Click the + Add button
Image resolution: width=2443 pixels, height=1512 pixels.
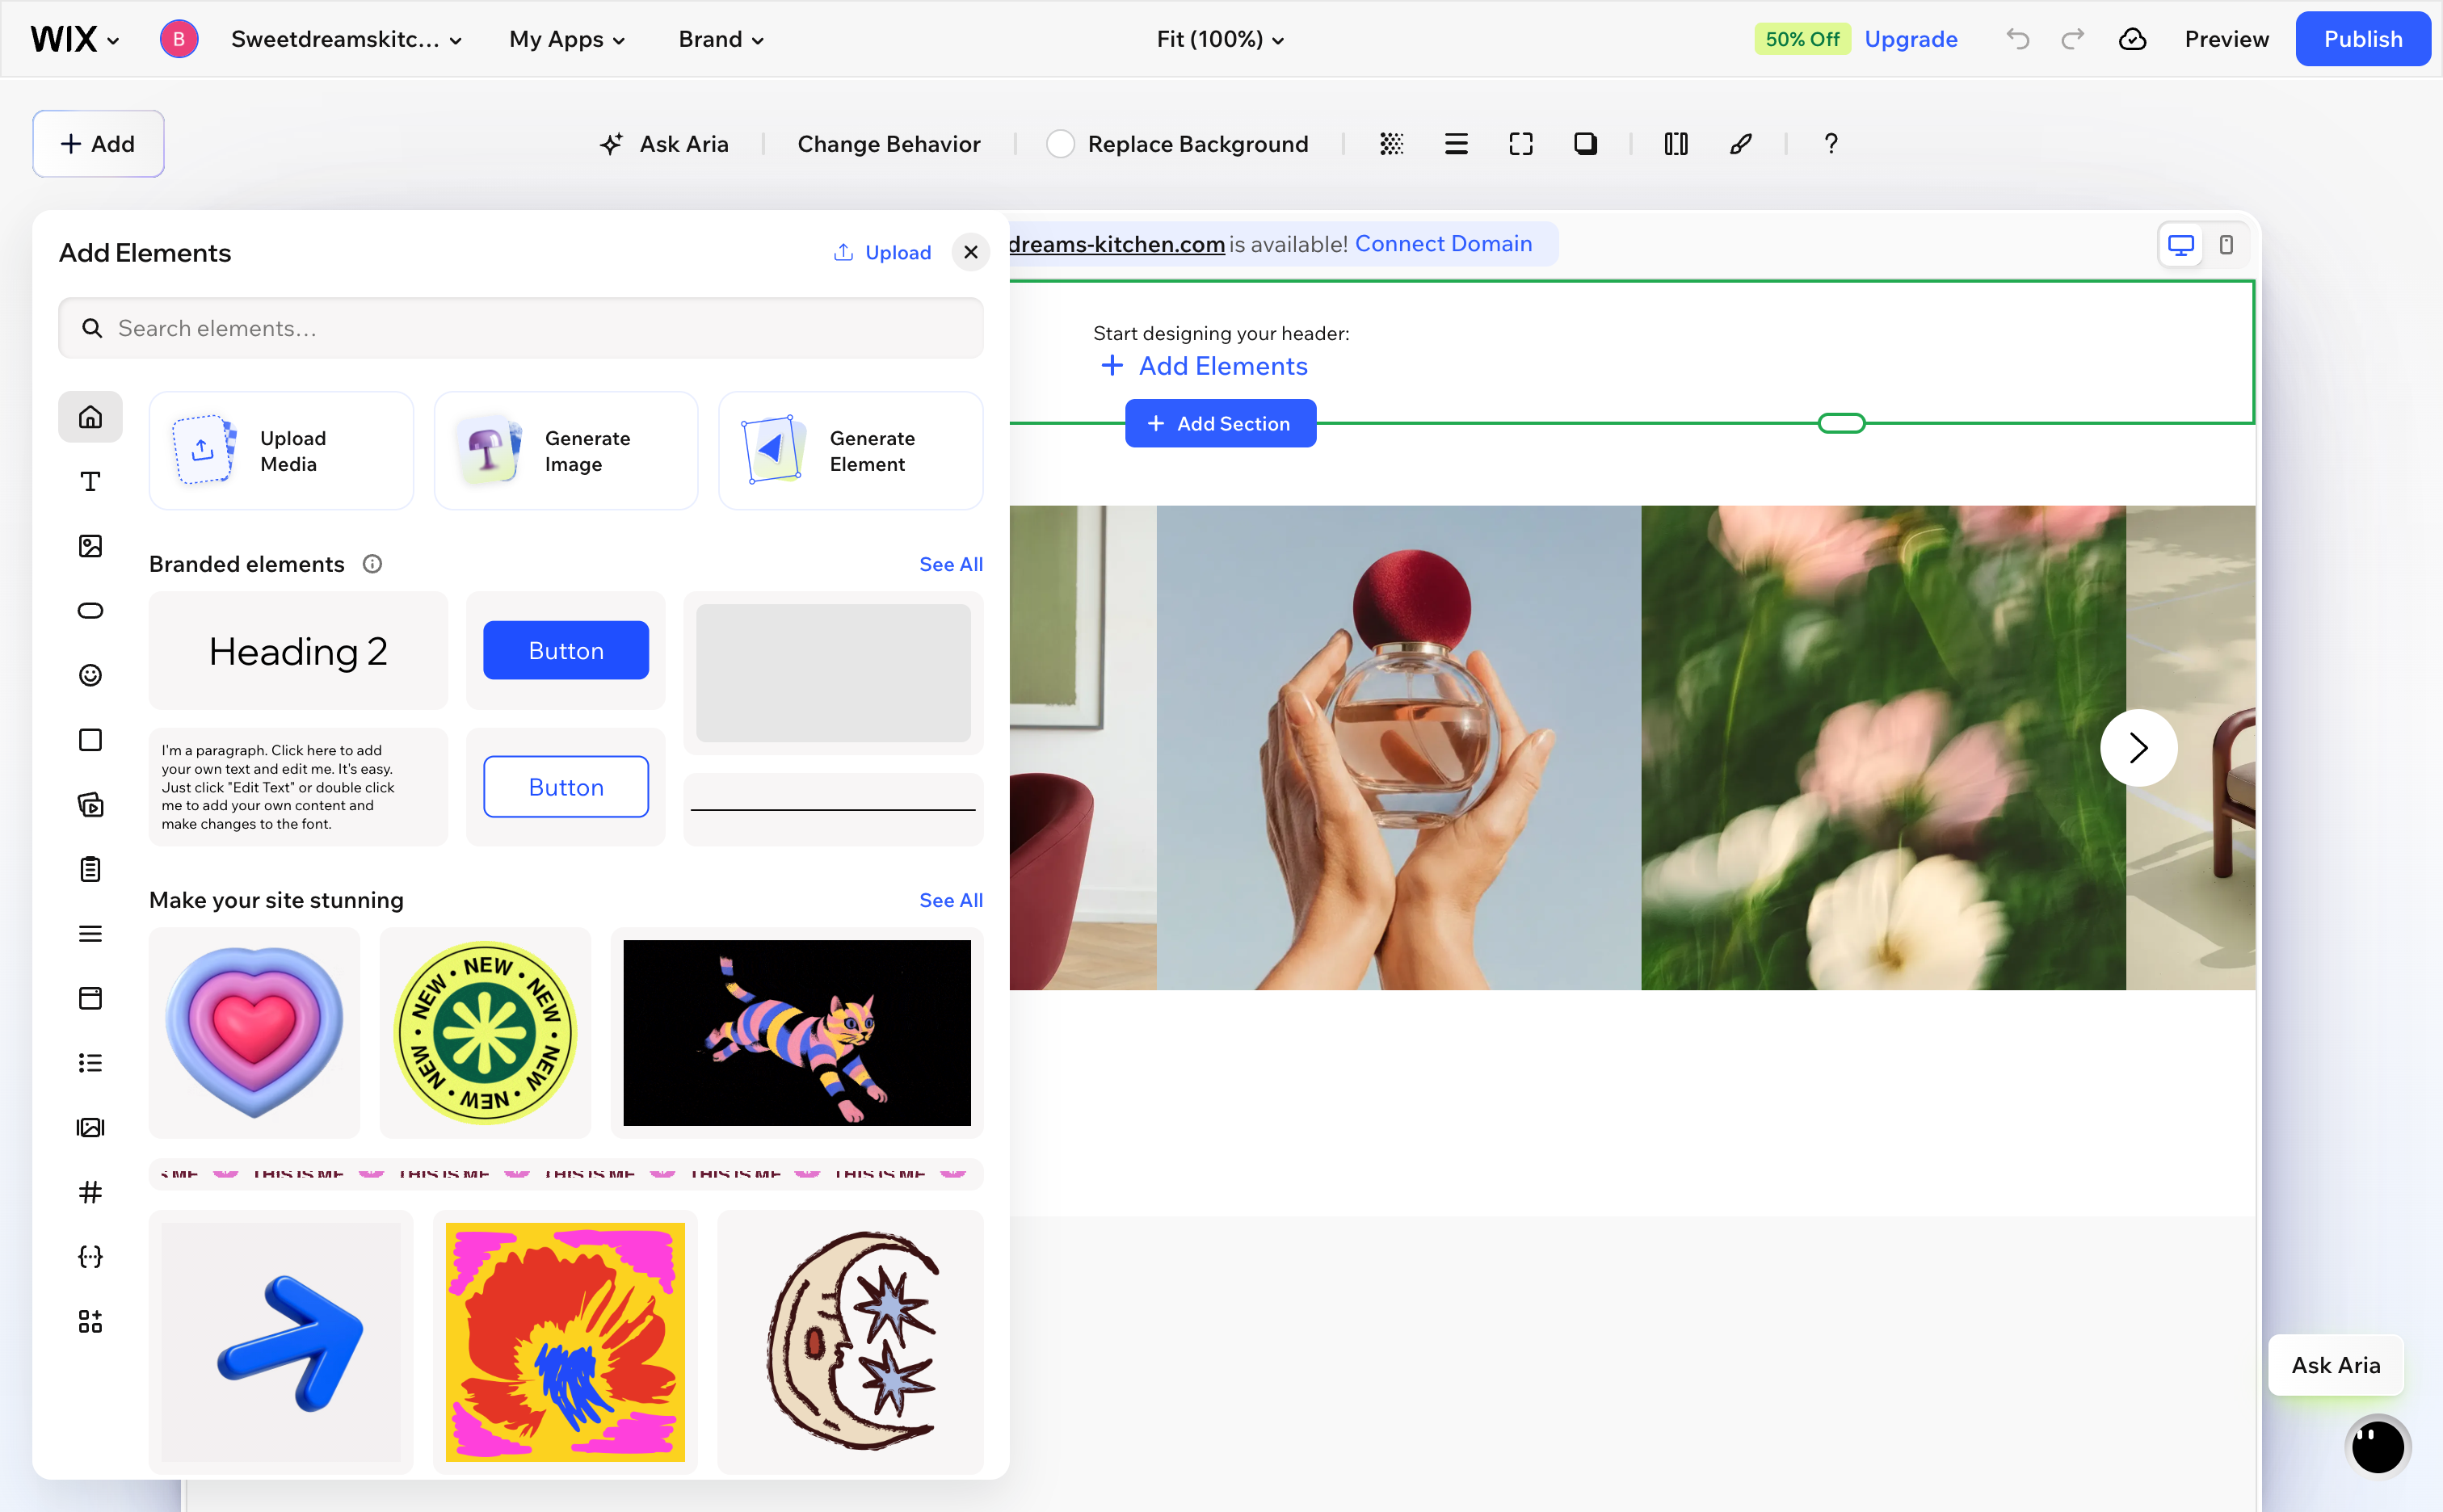click(98, 144)
